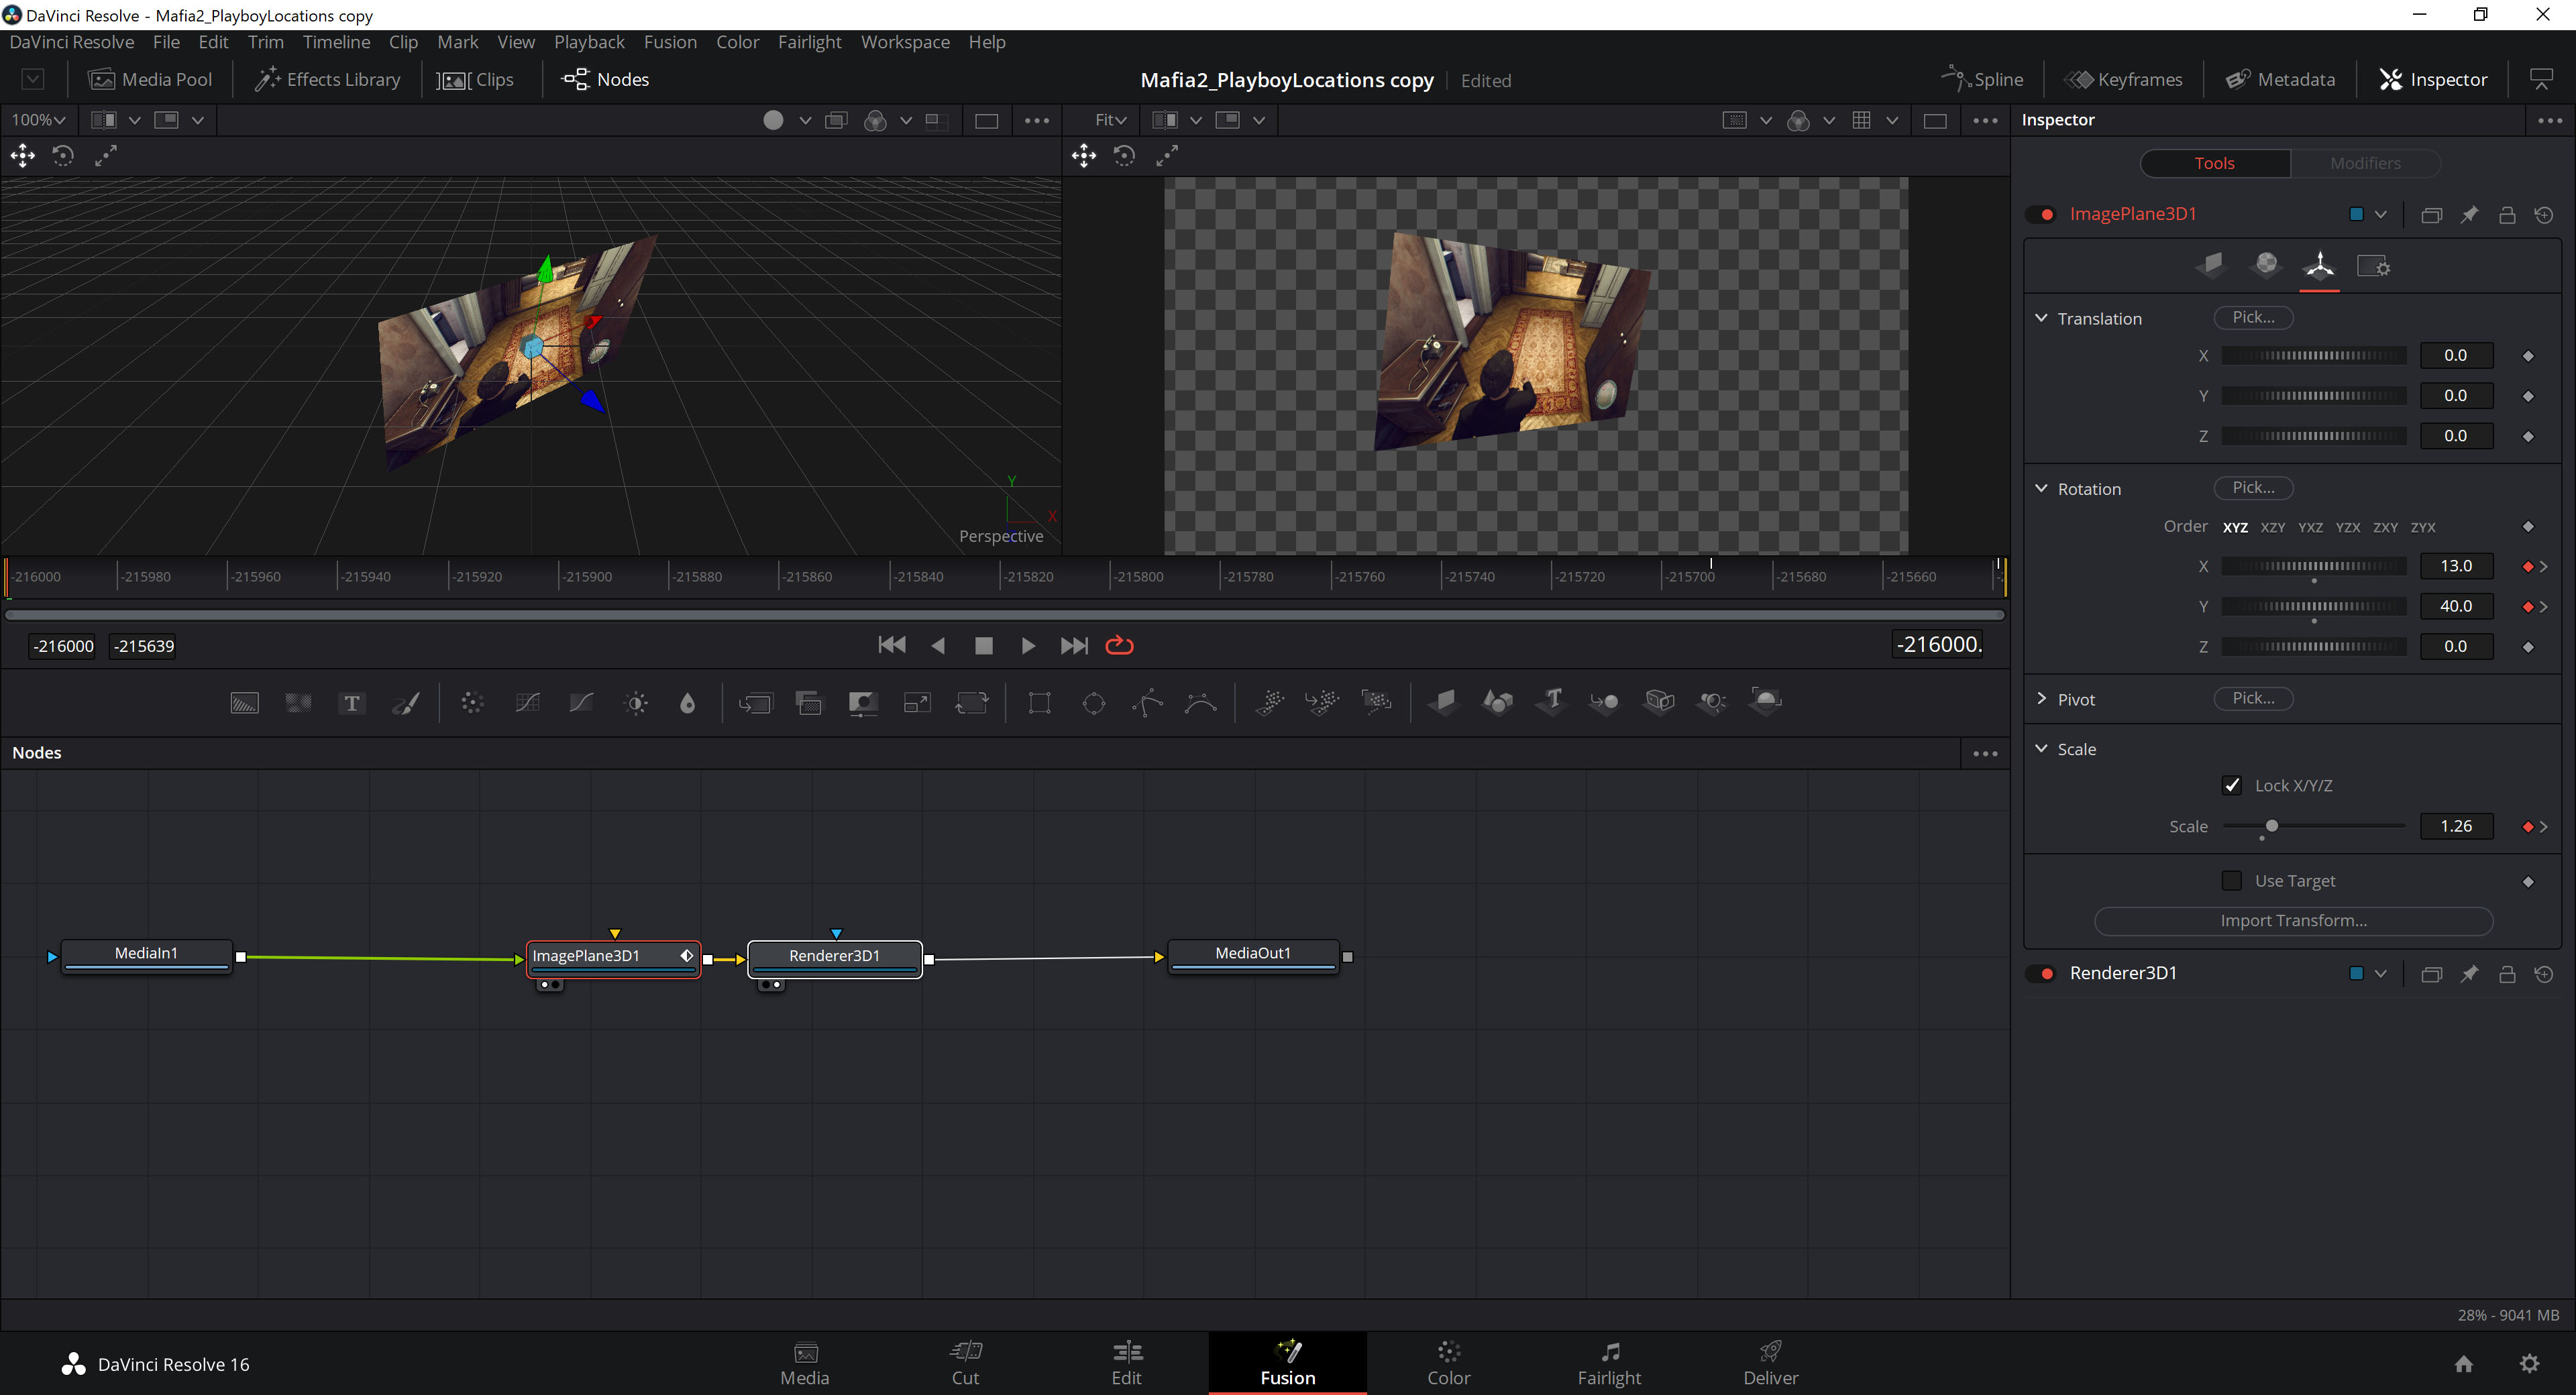Open the left viewer 100% zoom dropdown
The width and height of the screenshot is (2576, 1395).
(x=38, y=120)
